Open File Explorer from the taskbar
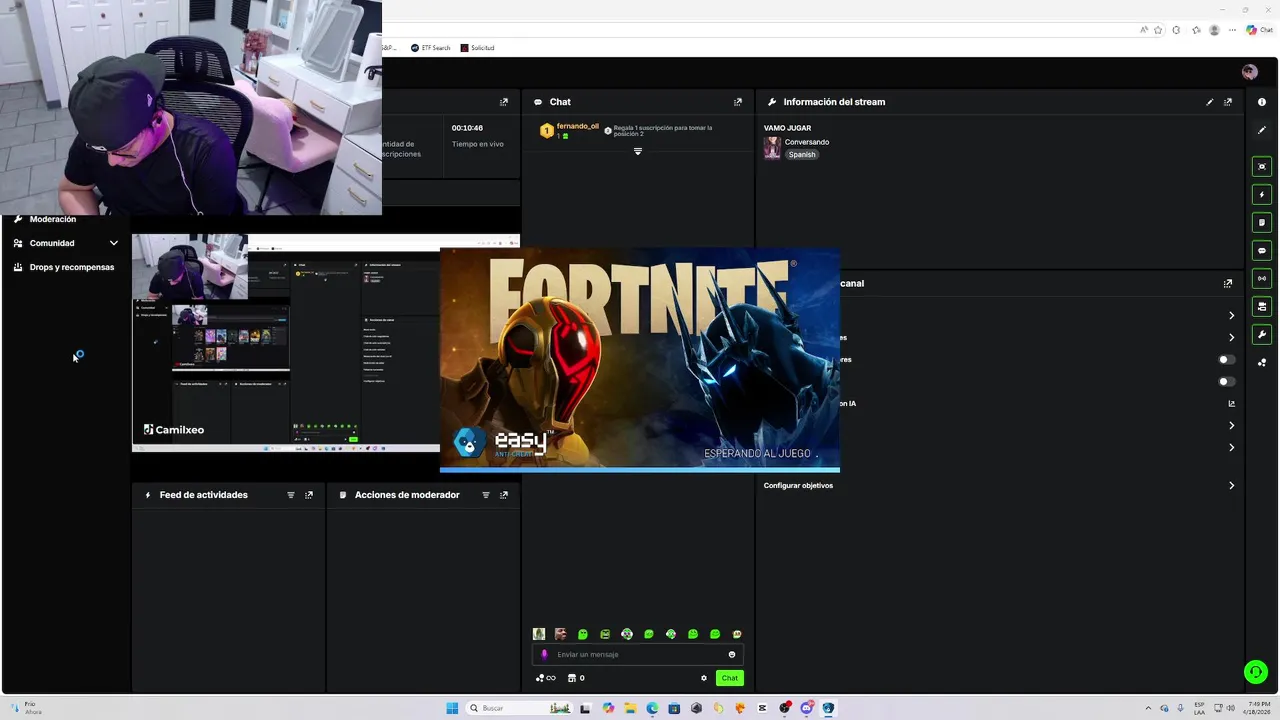The width and height of the screenshot is (1280, 720). click(630, 708)
